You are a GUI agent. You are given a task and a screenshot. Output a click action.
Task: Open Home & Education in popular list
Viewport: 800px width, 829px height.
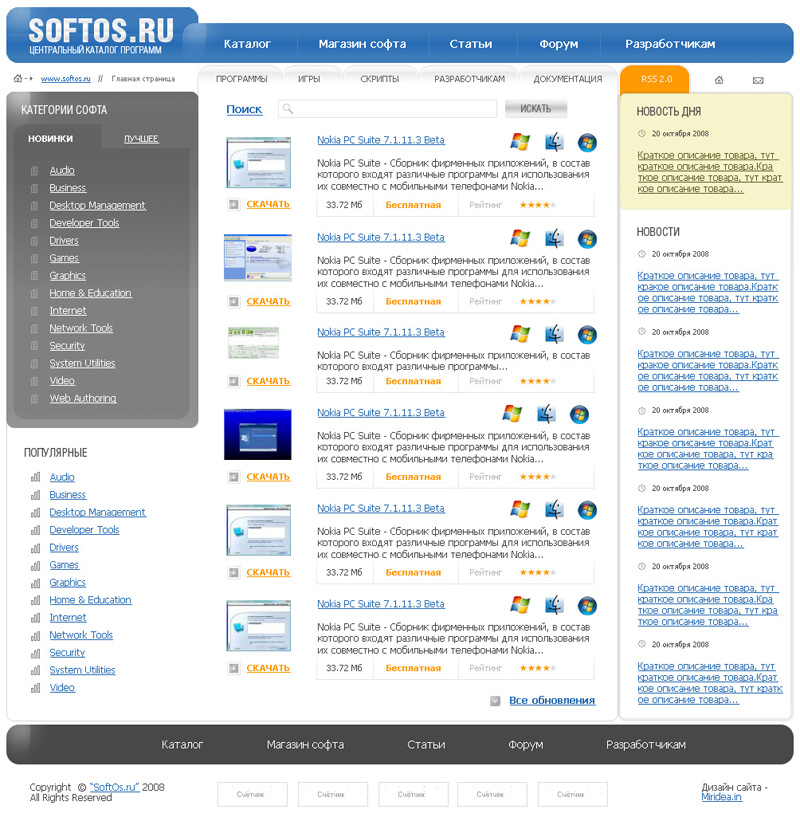90,600
